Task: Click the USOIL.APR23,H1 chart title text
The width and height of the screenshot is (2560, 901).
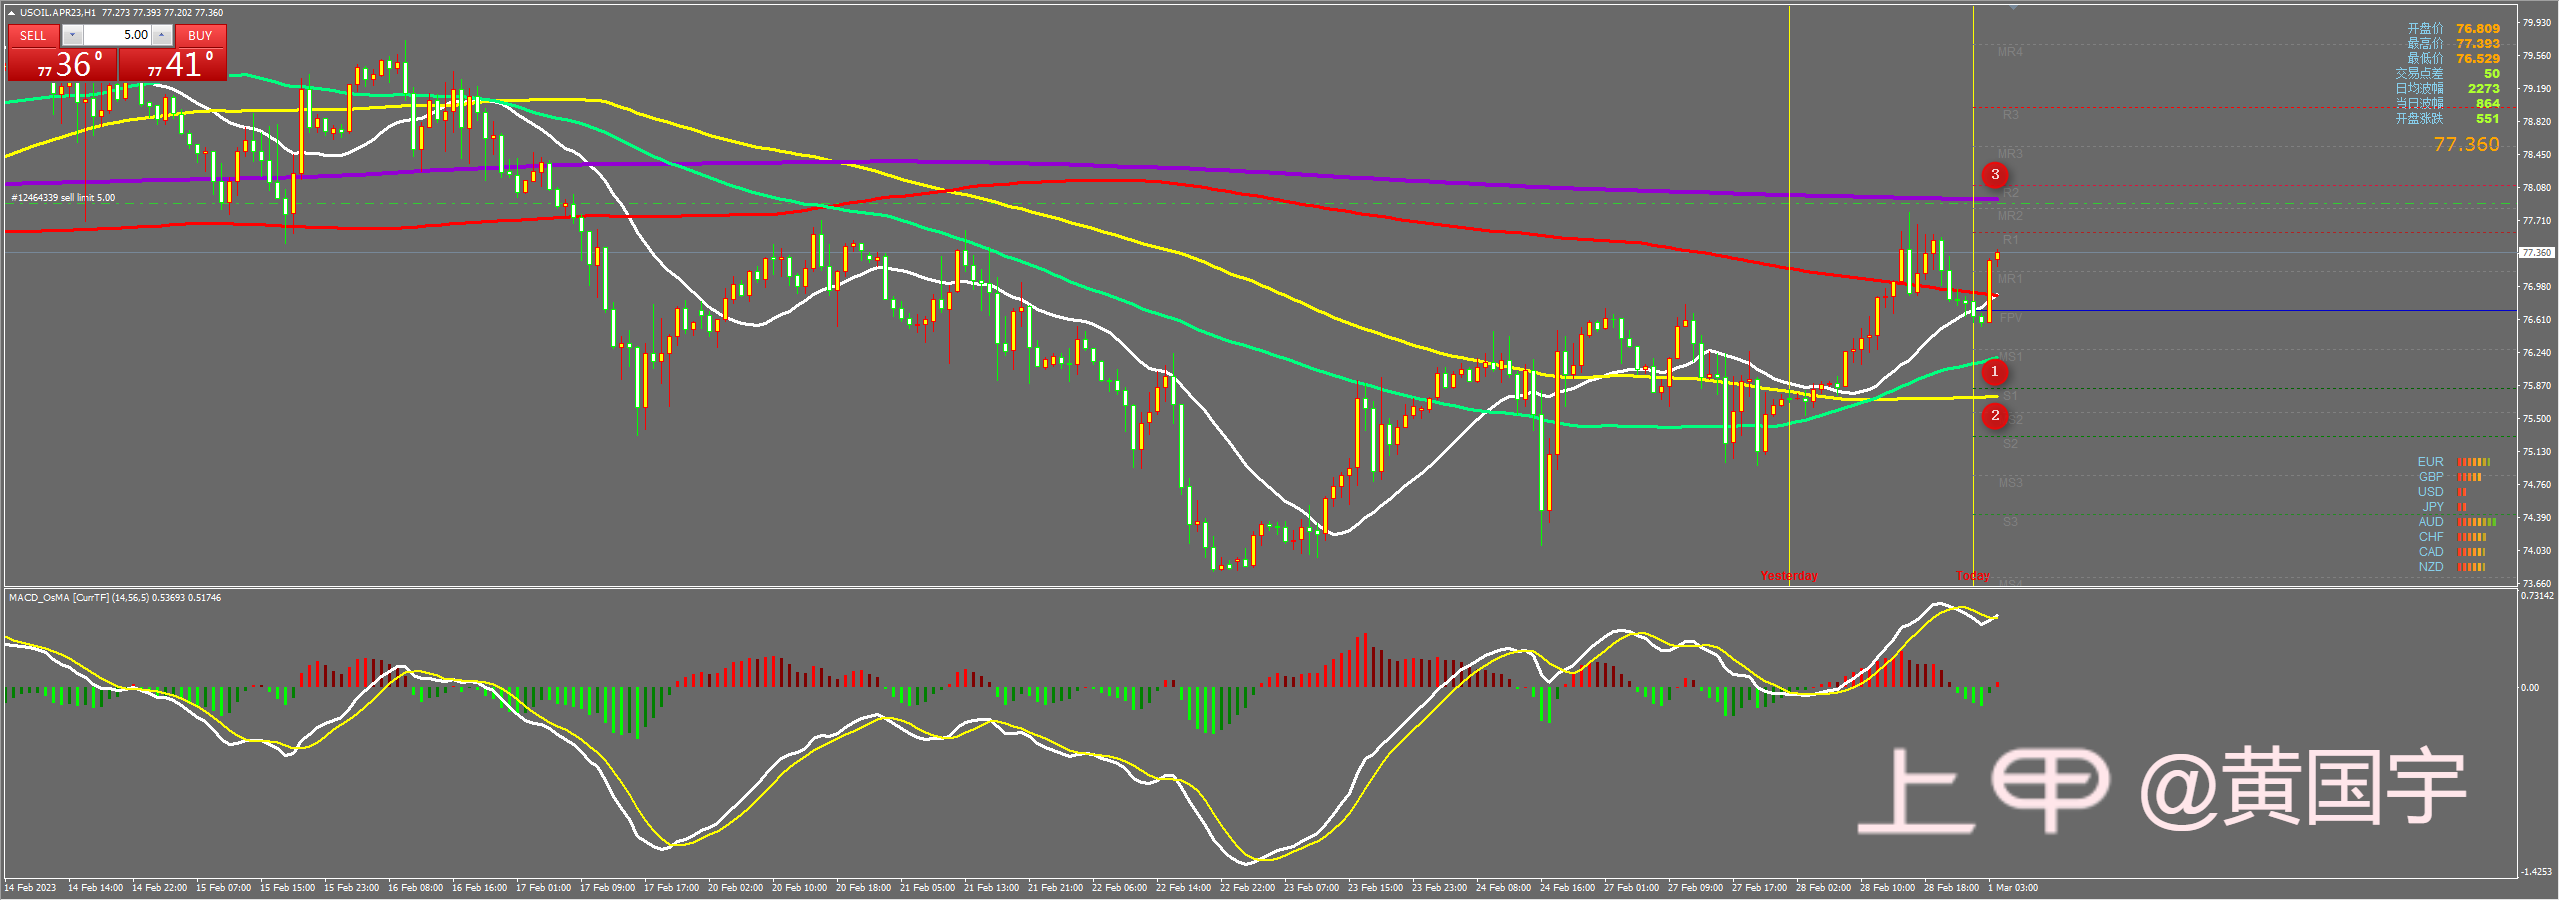Action: 58,13
